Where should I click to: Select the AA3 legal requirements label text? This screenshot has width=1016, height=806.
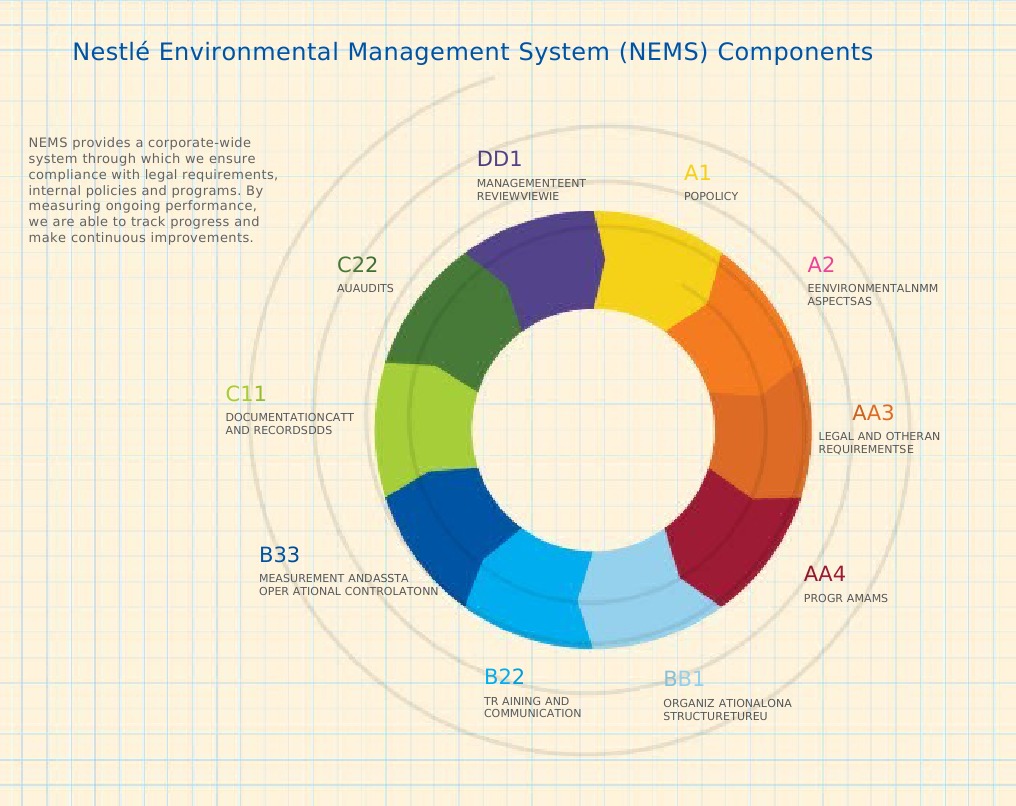[879, 443]
